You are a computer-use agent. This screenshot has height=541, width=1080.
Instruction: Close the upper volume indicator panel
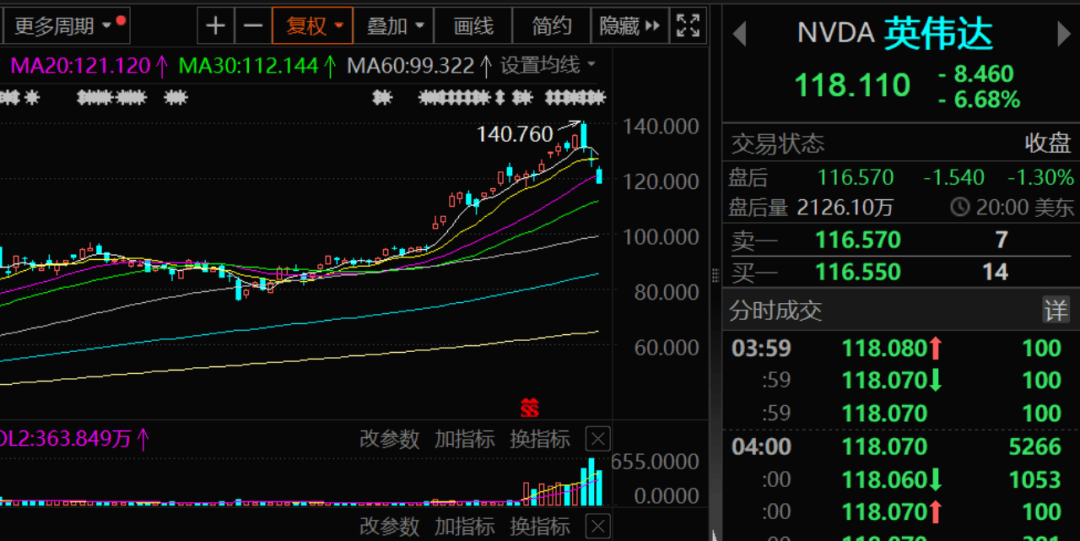[597, 439]
